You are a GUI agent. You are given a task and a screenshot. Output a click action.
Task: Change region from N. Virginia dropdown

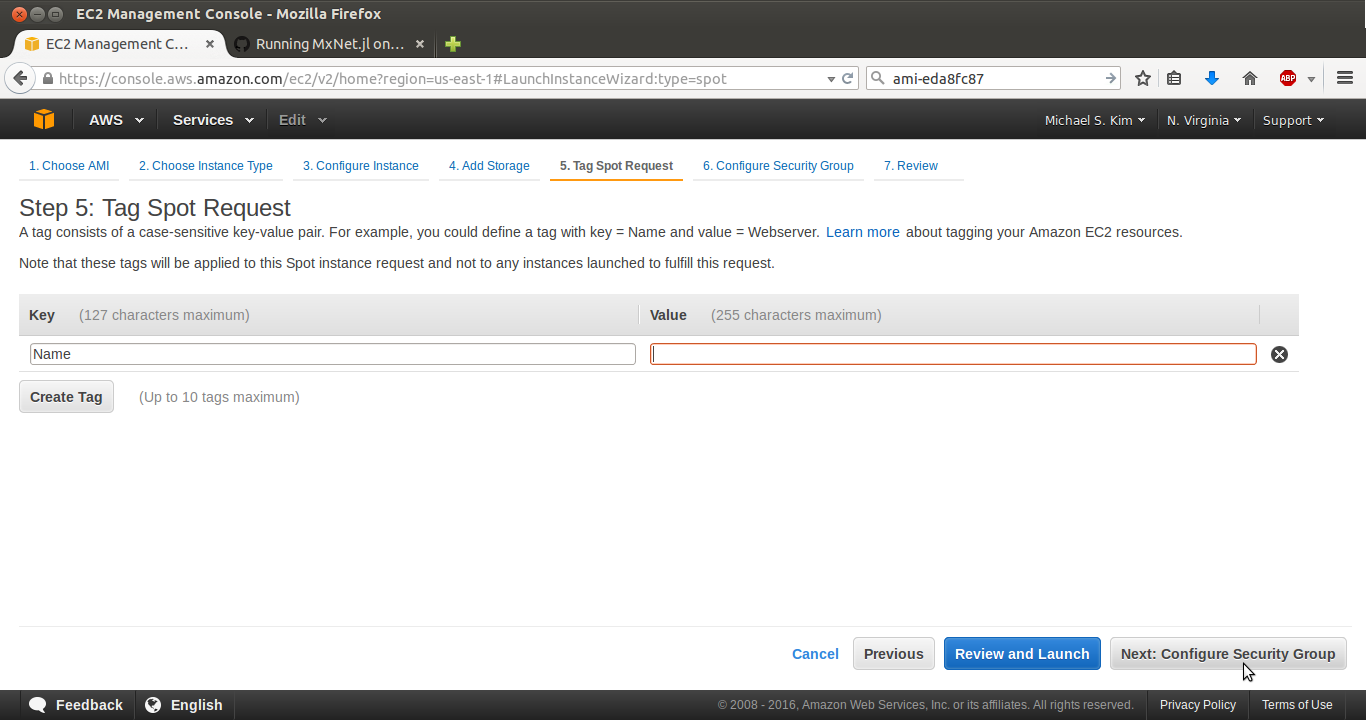coord(1204,120)
